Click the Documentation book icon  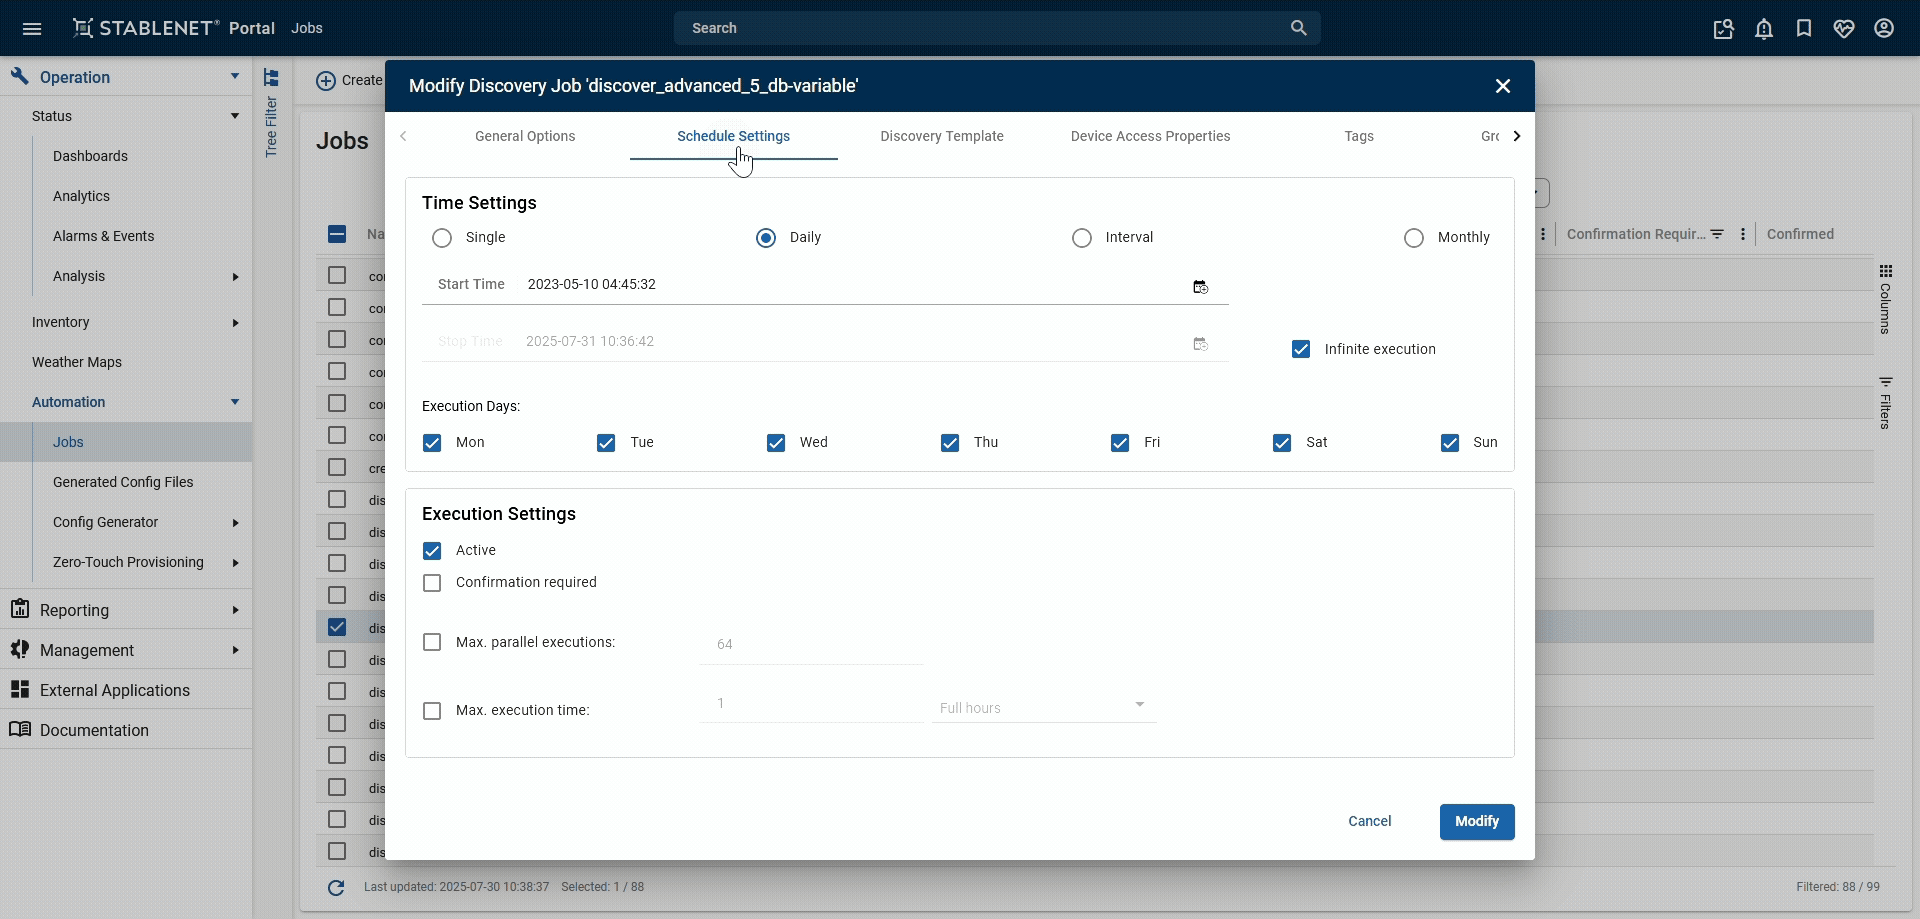coord(19,730)
